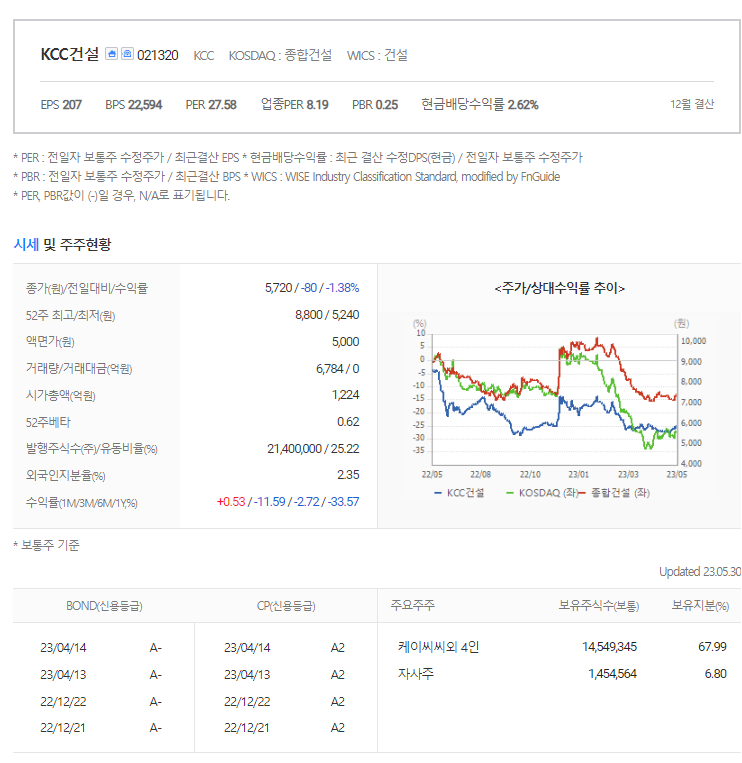The image size is (742, 763).
Task: Click the 주요주주 column header
Action: (x=413, y=605)
